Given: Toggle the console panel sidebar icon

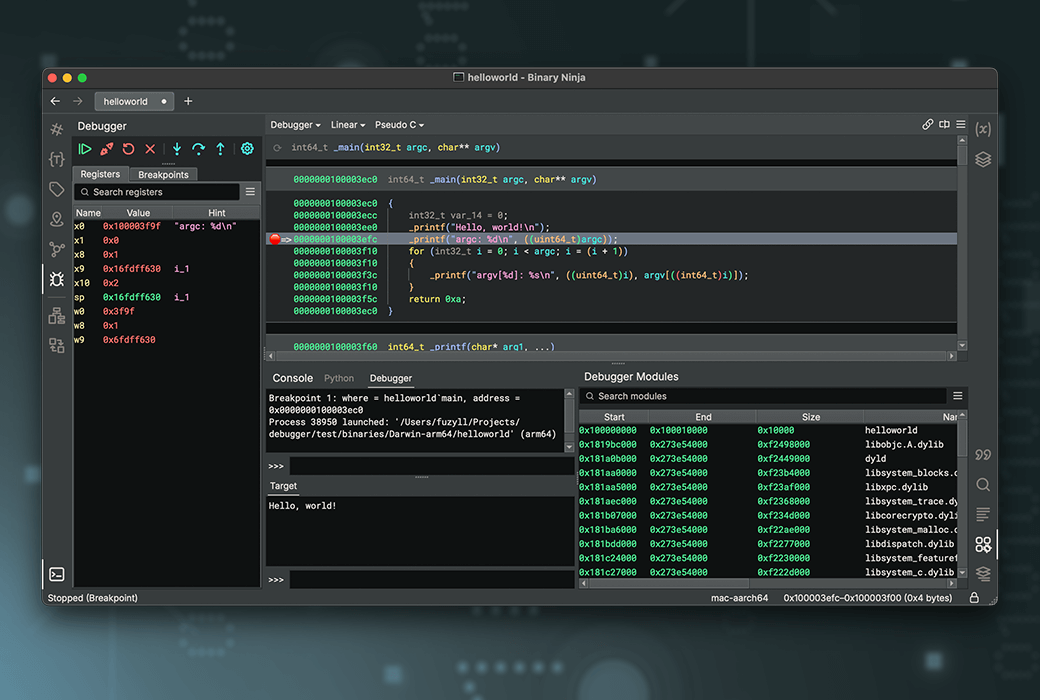Looking at the screenshot, I should [x=57, y=574].
